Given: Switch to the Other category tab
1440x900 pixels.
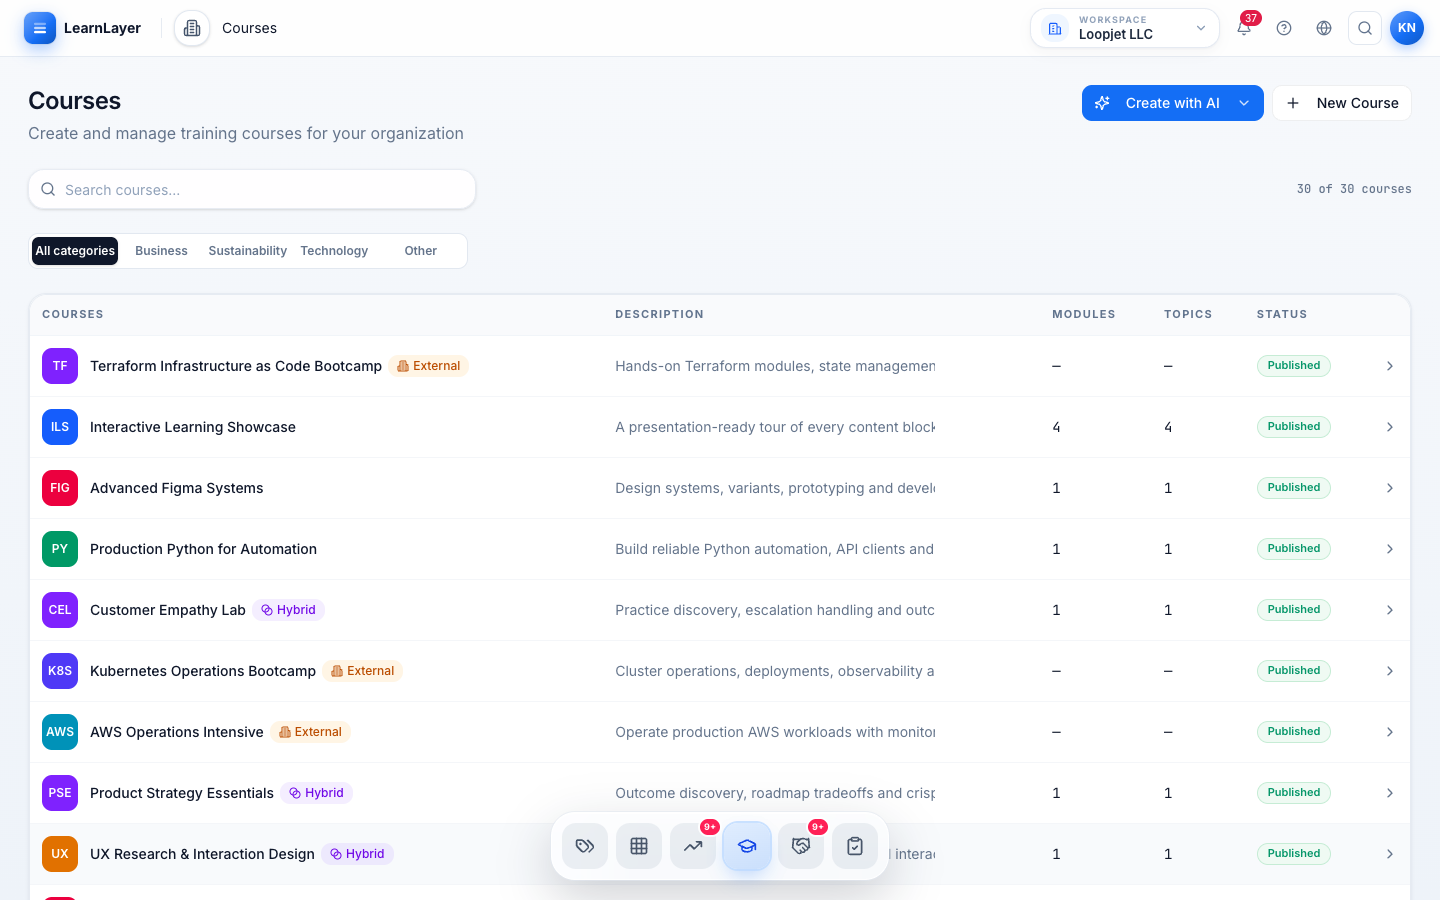Looking at the screenshot, I should pos(420,251).
